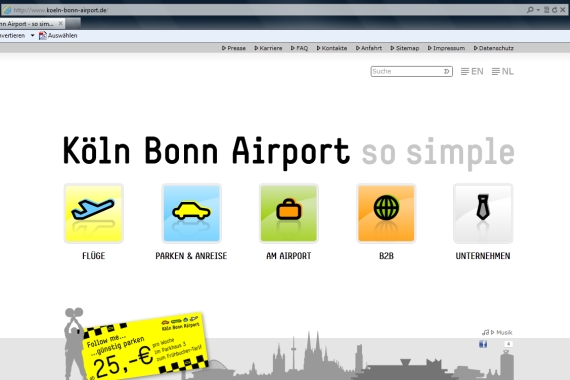This screenshot has width=570, height=380.
Task: Open the Karriere link
Action: 268,48
